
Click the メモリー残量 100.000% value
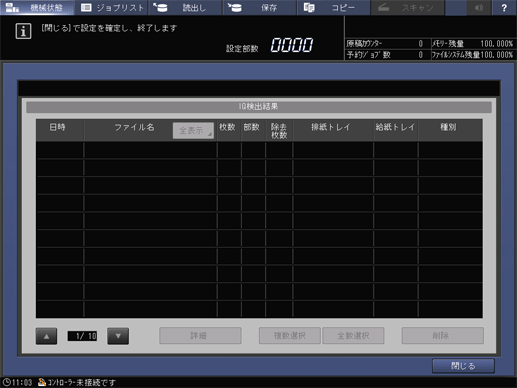coord(496,44)
